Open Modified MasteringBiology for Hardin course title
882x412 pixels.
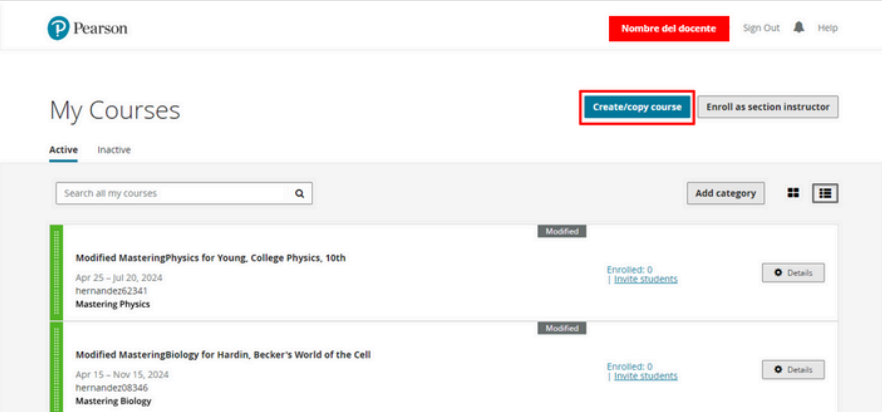click(223, 355)
